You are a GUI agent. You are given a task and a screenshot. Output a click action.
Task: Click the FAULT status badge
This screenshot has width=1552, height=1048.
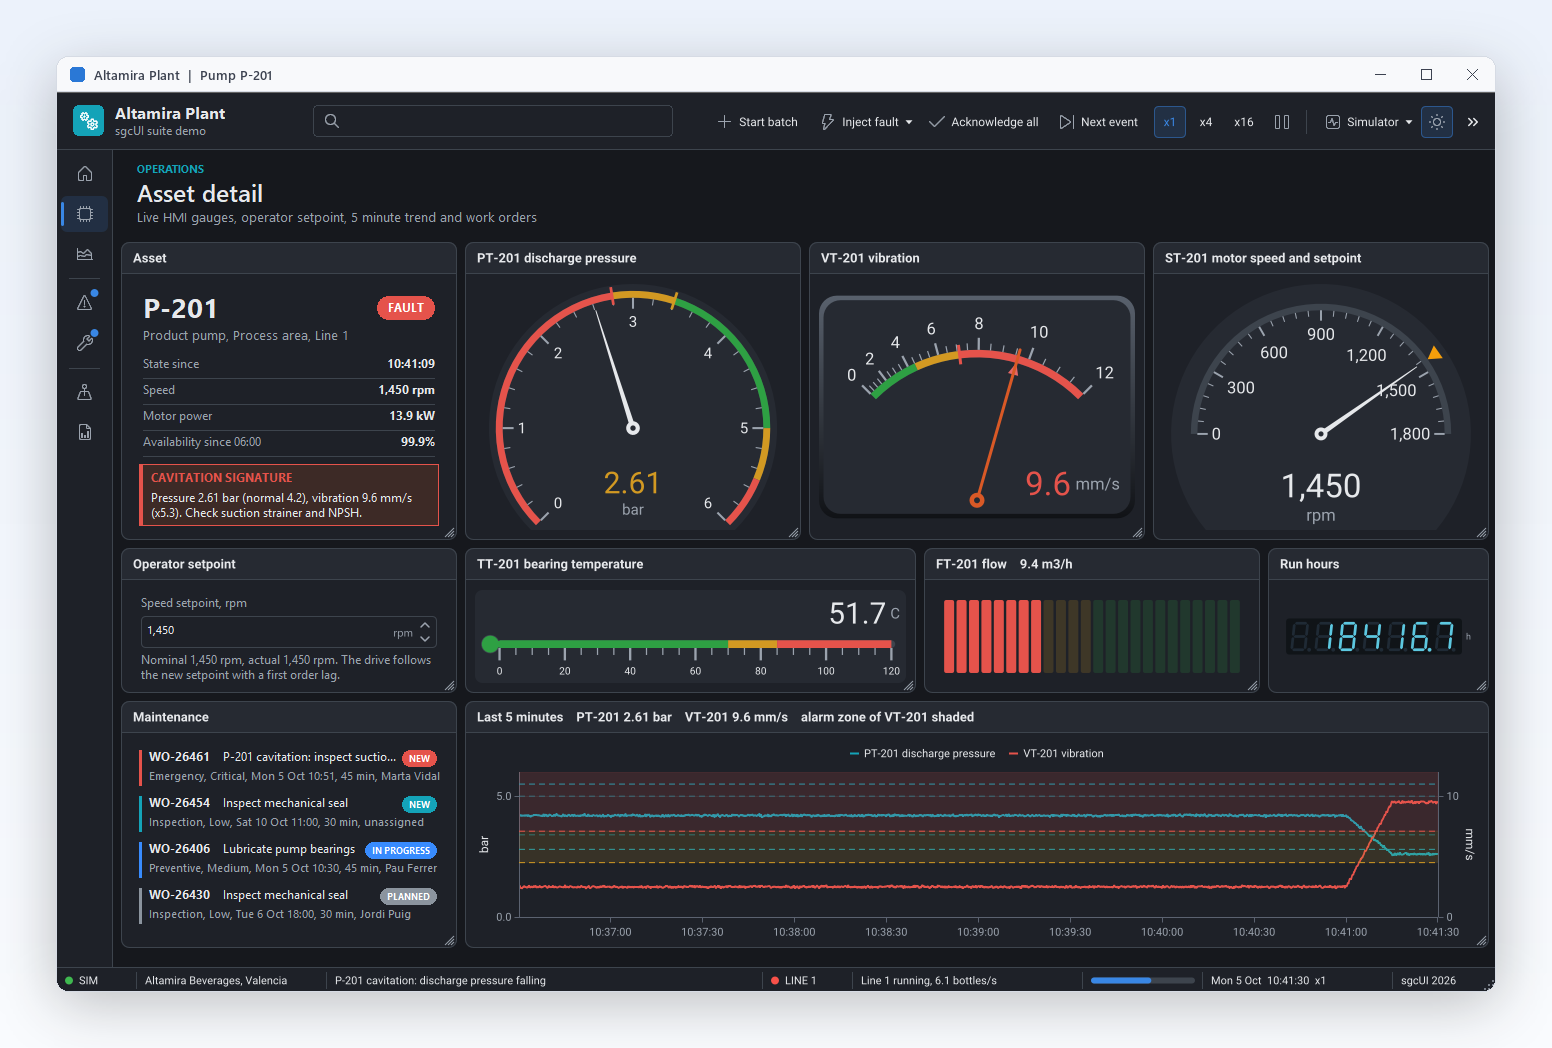[x=406, y=308]
